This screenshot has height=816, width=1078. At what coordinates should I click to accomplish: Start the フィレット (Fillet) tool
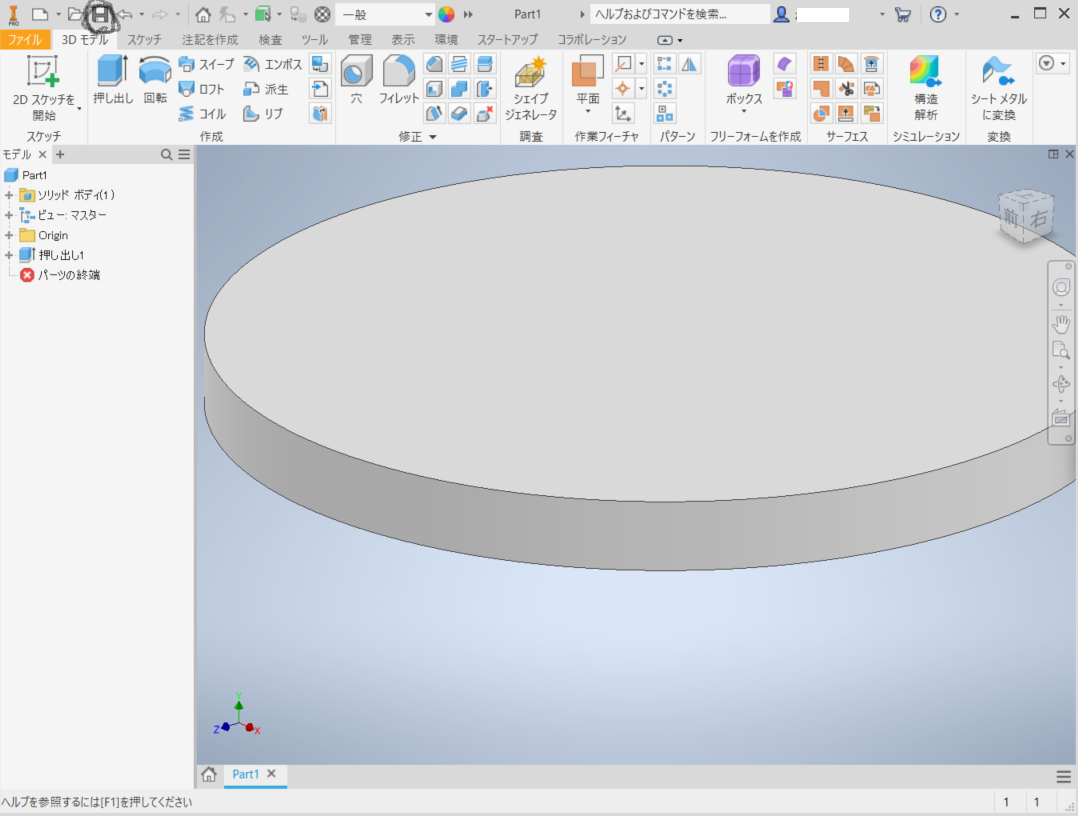click(399, 79)
